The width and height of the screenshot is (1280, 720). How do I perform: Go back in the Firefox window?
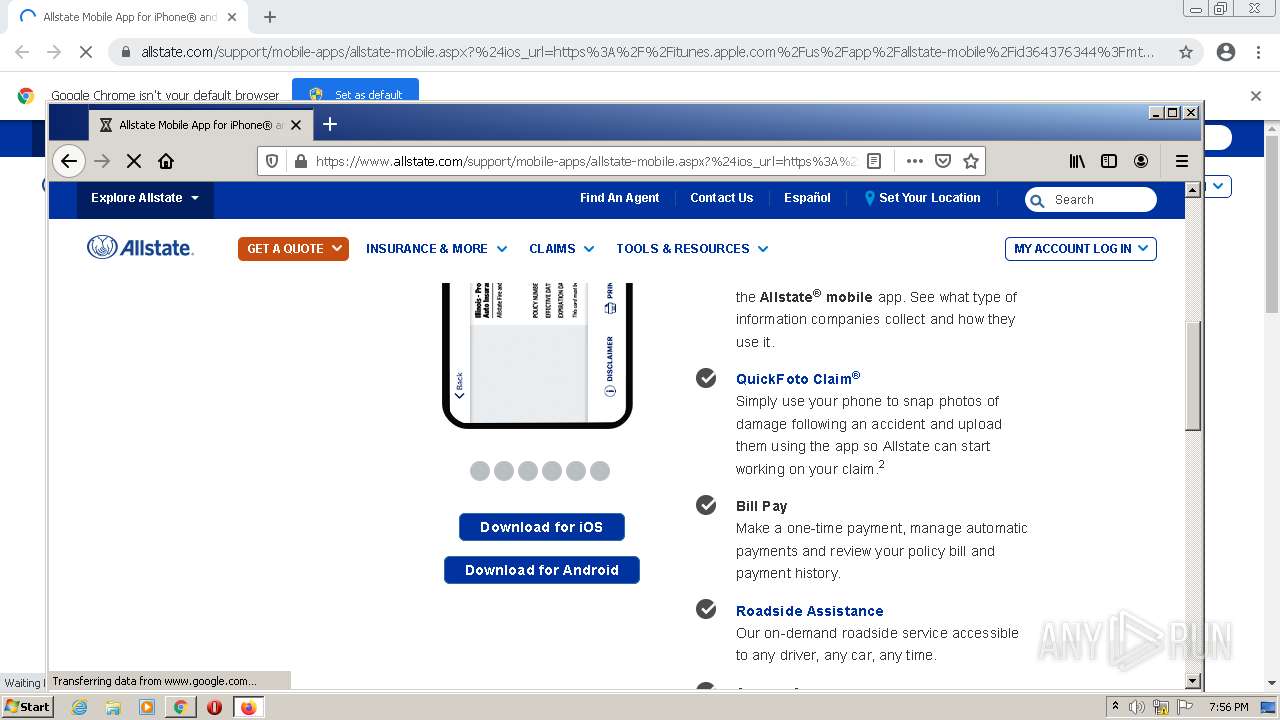[x=68, y=161]
